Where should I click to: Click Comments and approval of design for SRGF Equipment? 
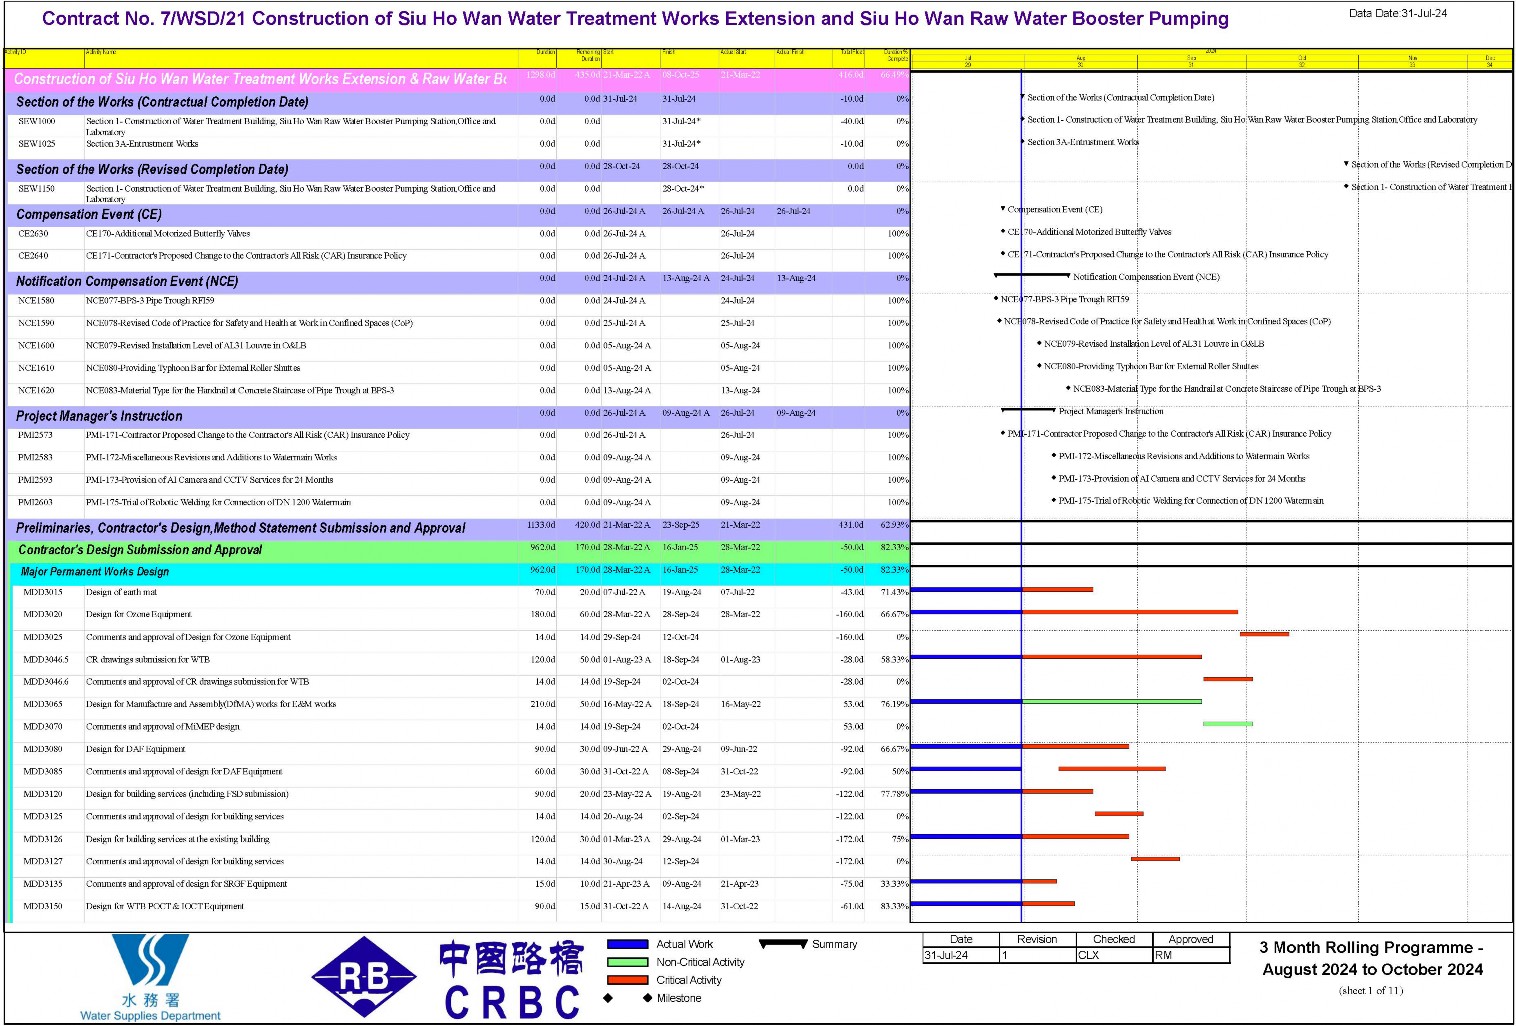(x=186, y=884)
